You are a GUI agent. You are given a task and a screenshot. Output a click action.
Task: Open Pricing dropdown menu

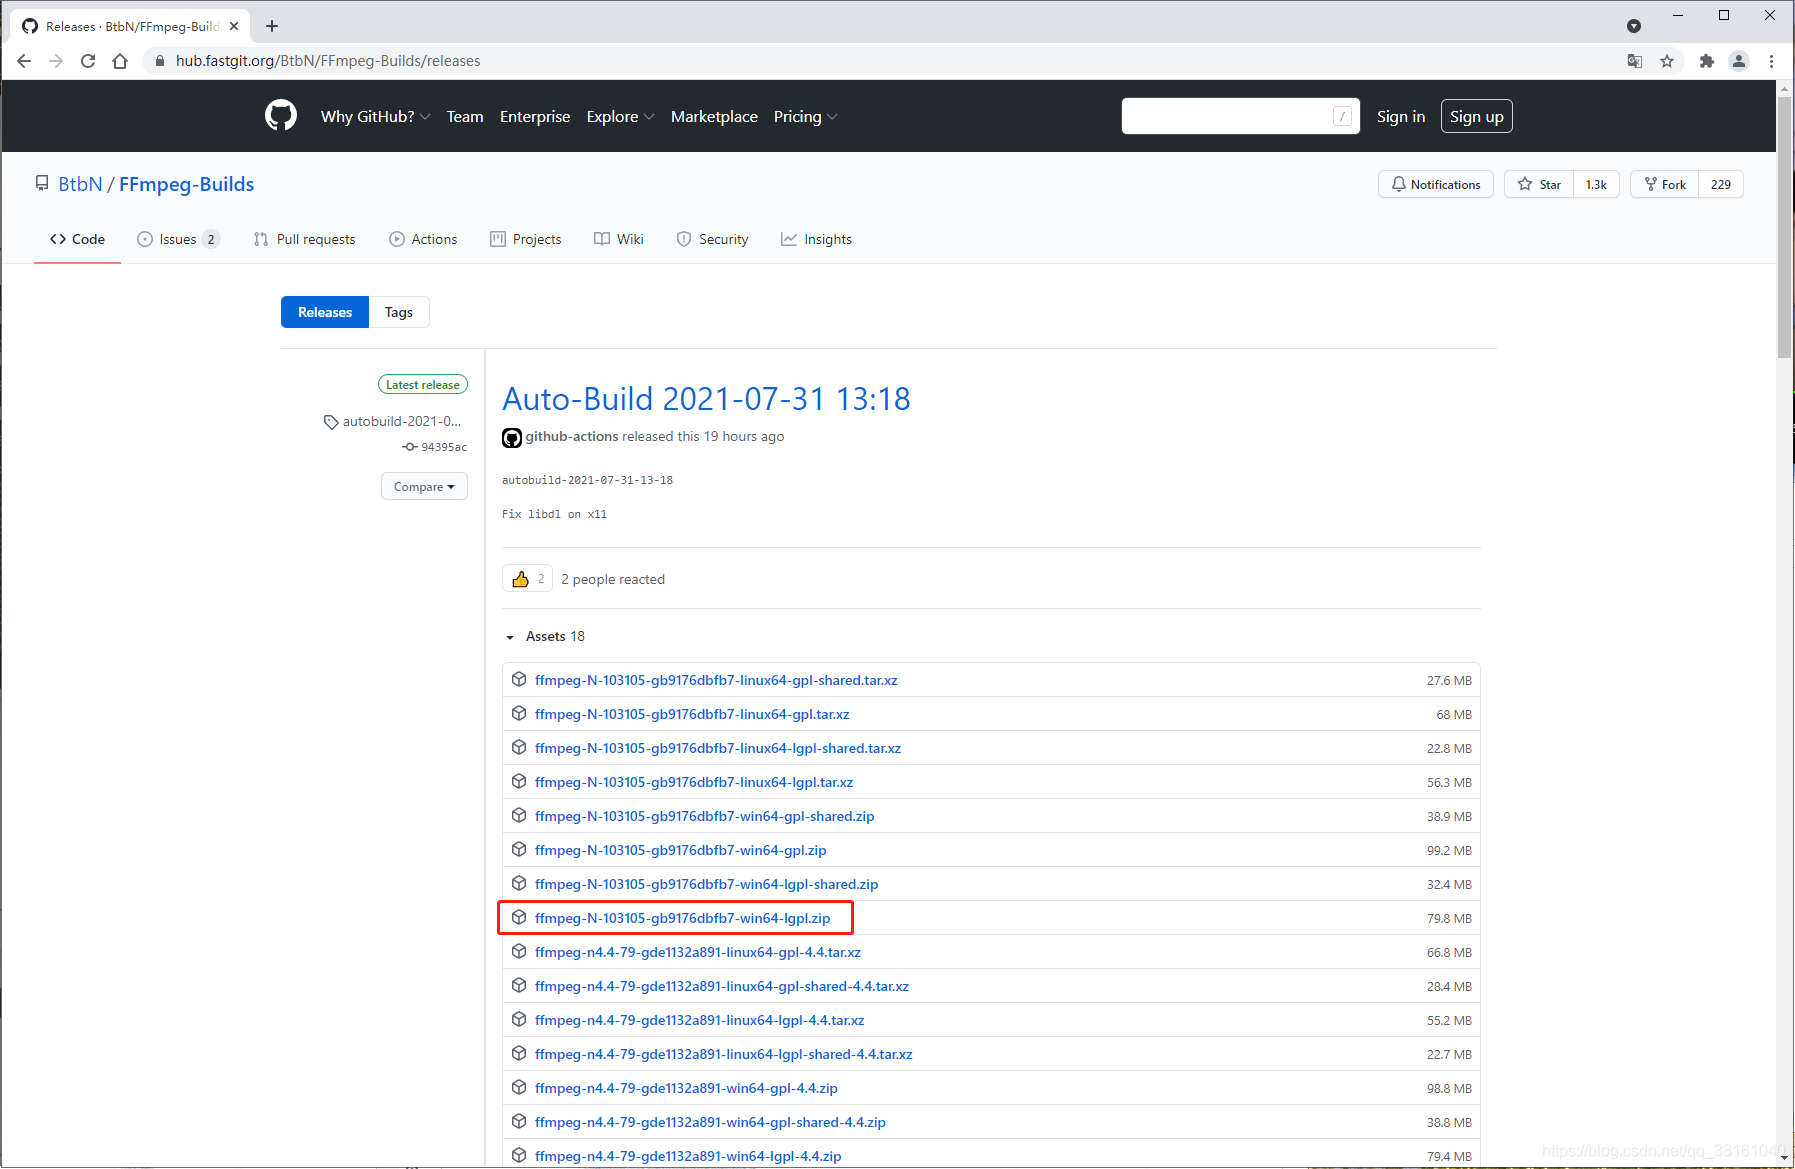click(x=805, y=116)
